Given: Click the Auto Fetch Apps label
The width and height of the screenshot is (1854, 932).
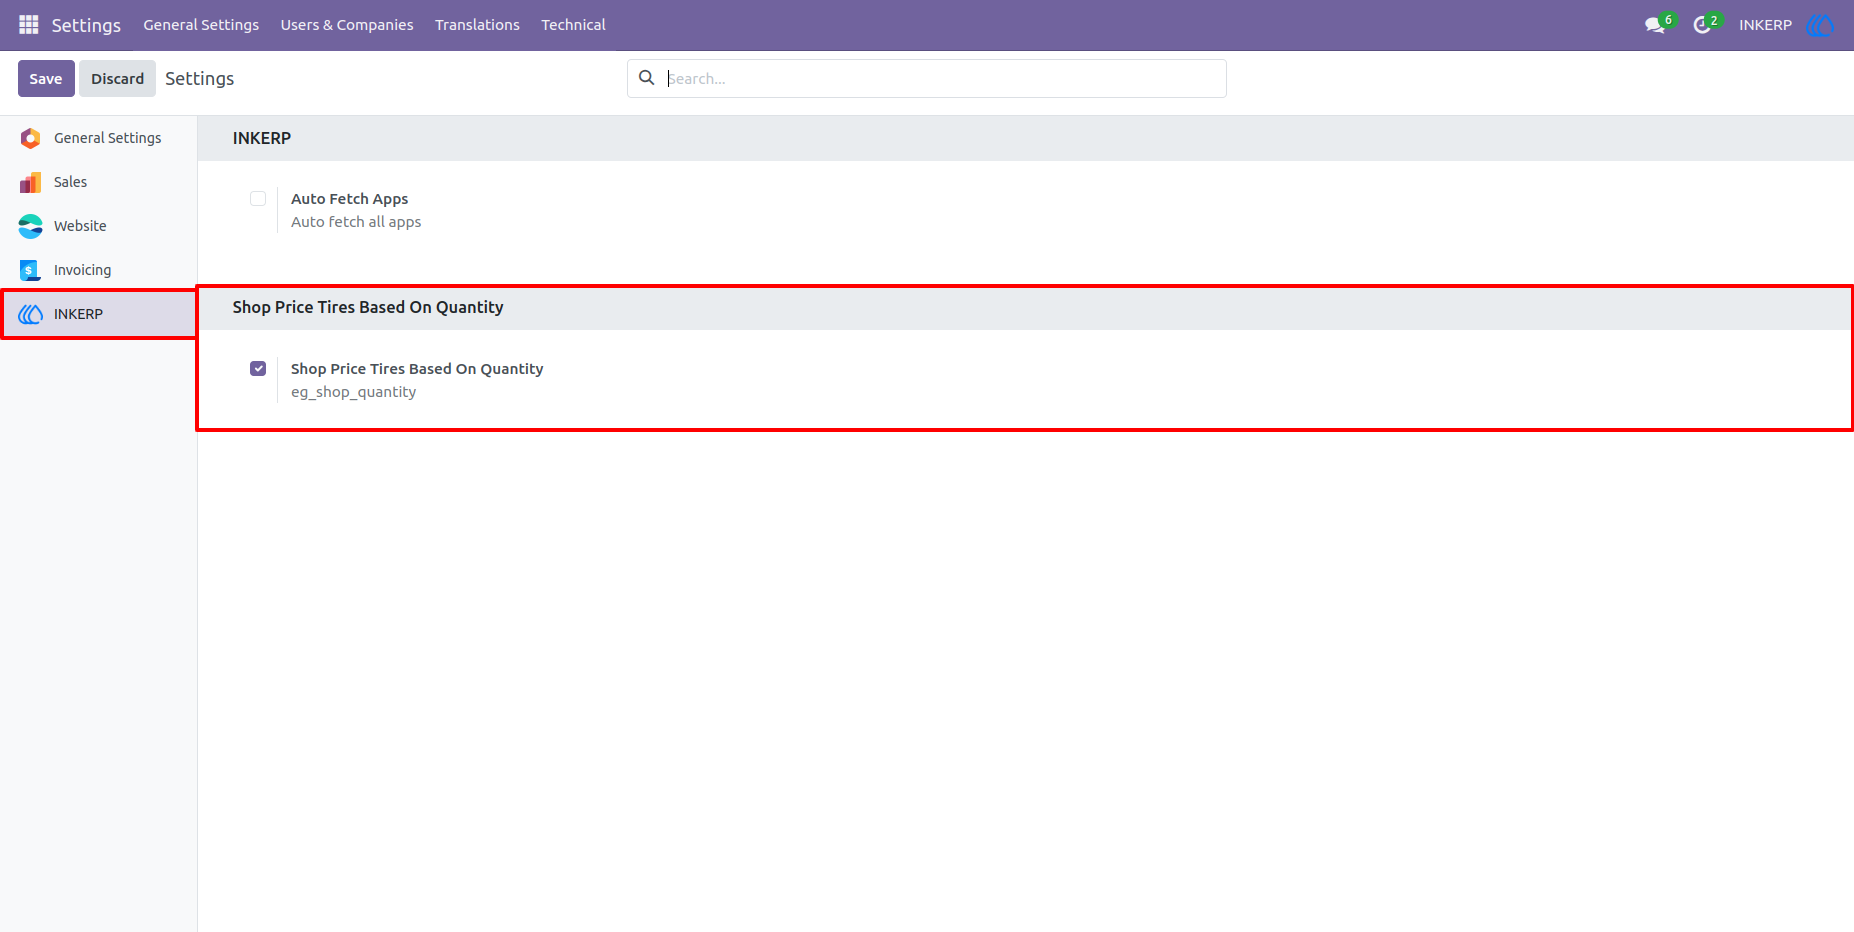Looking at the screenshot, I should [x=350, y=199].
